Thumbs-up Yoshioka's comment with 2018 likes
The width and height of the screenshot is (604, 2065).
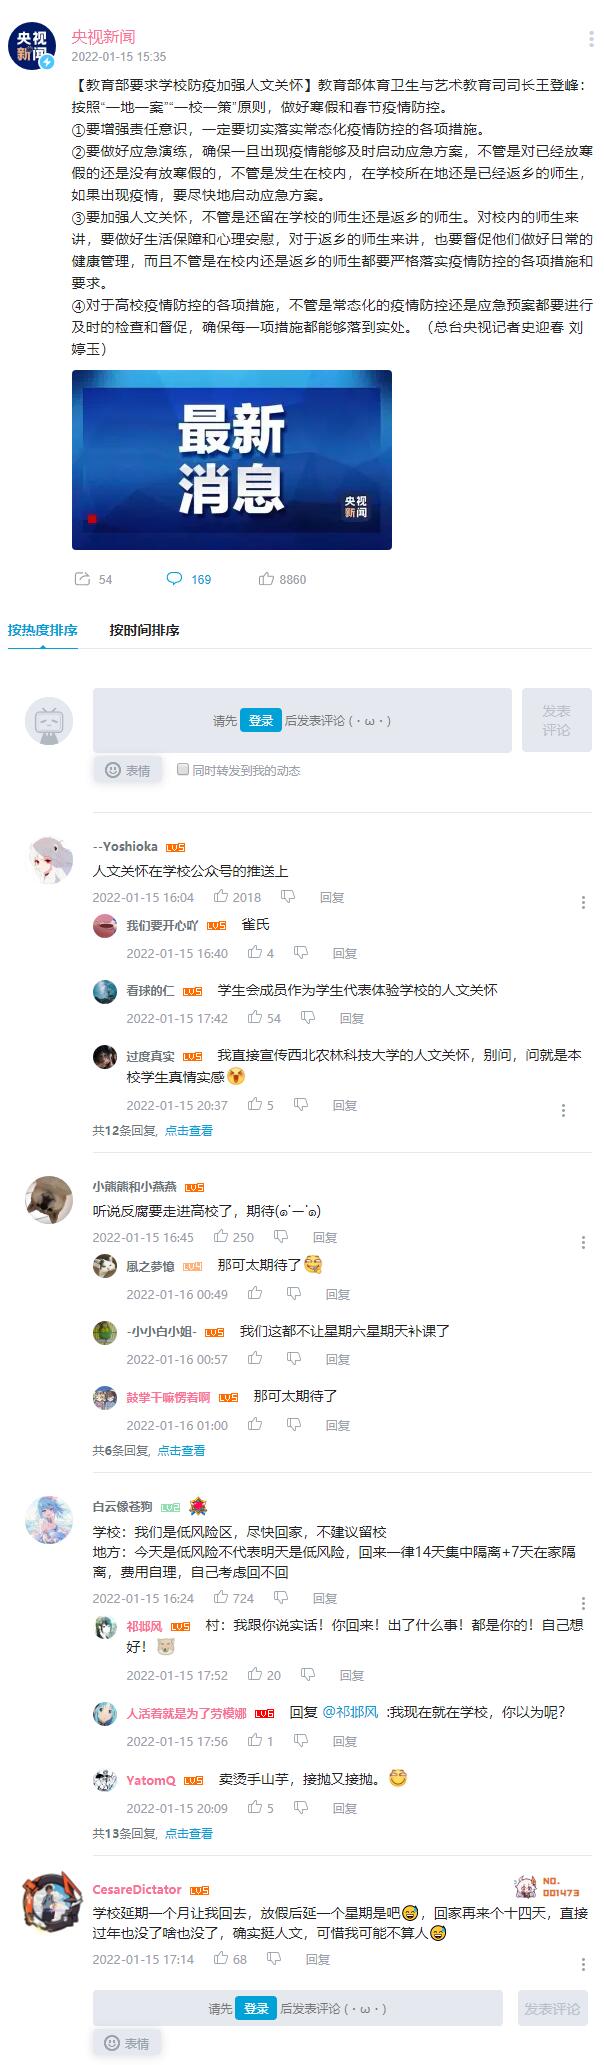click(222, 897)
